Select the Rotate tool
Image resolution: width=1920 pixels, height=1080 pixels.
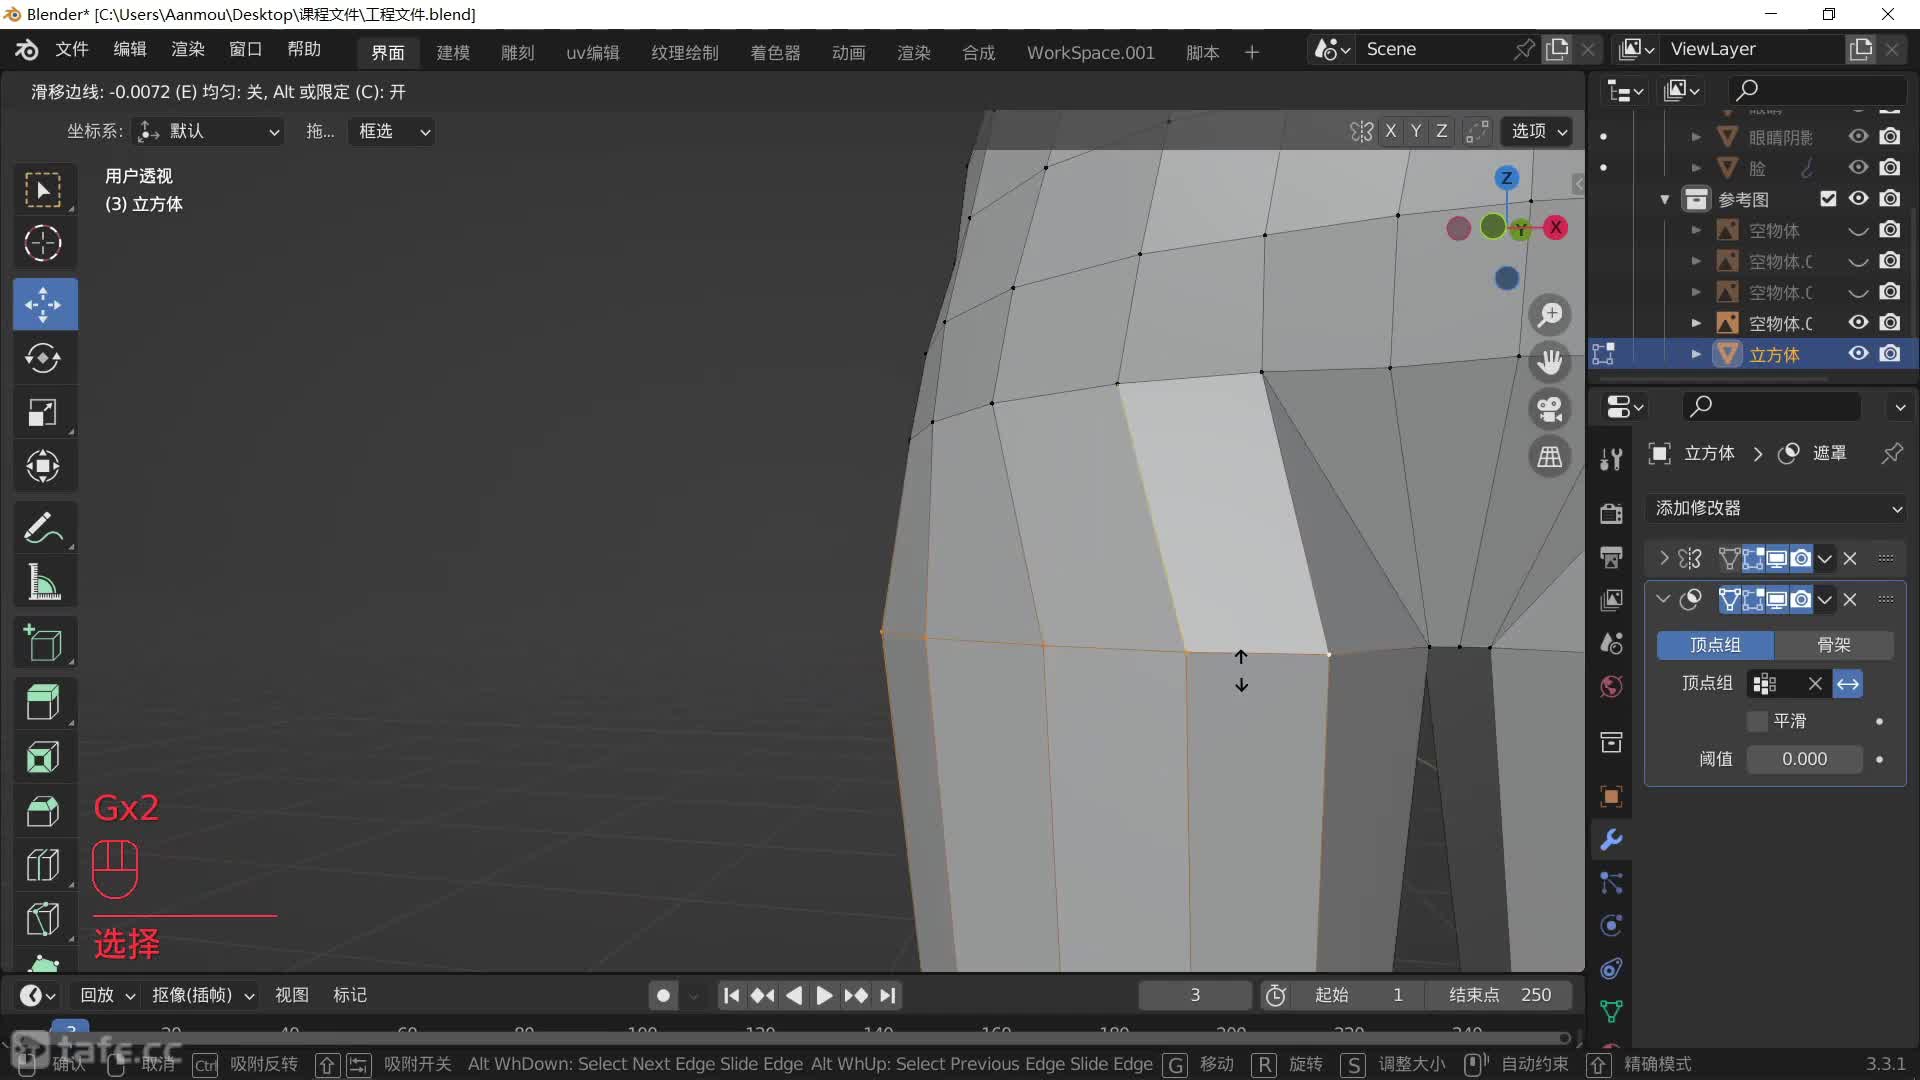coord(44,358)
